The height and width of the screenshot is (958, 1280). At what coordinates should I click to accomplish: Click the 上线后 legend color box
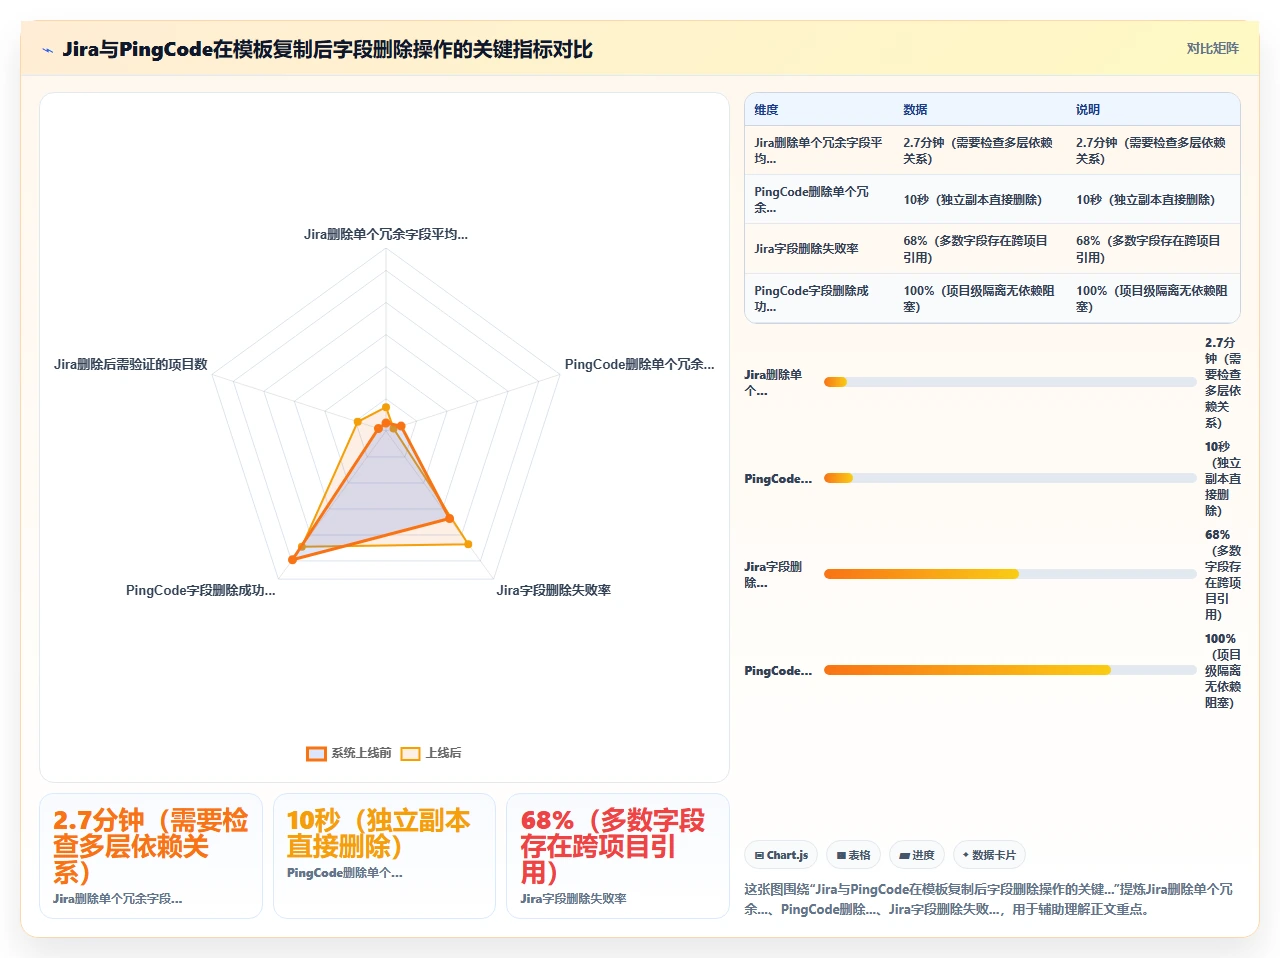pyautogui.click(x=410, y=753)
